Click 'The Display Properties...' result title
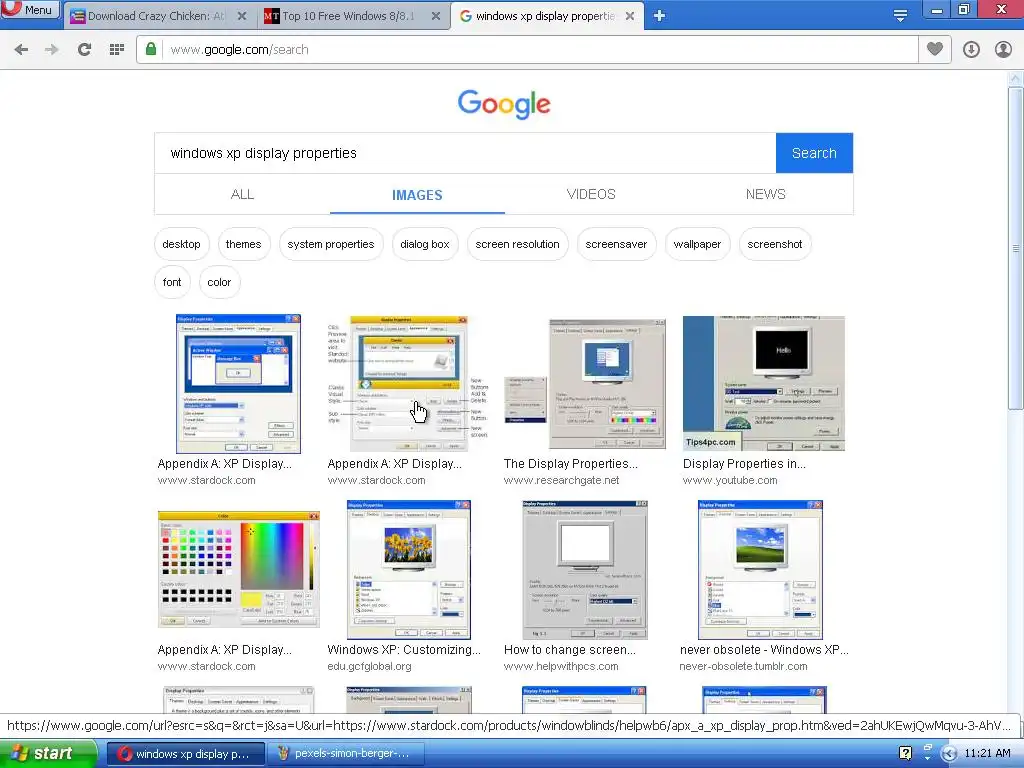This screenshot has height=768, width=1024. [x=570, y=464]
